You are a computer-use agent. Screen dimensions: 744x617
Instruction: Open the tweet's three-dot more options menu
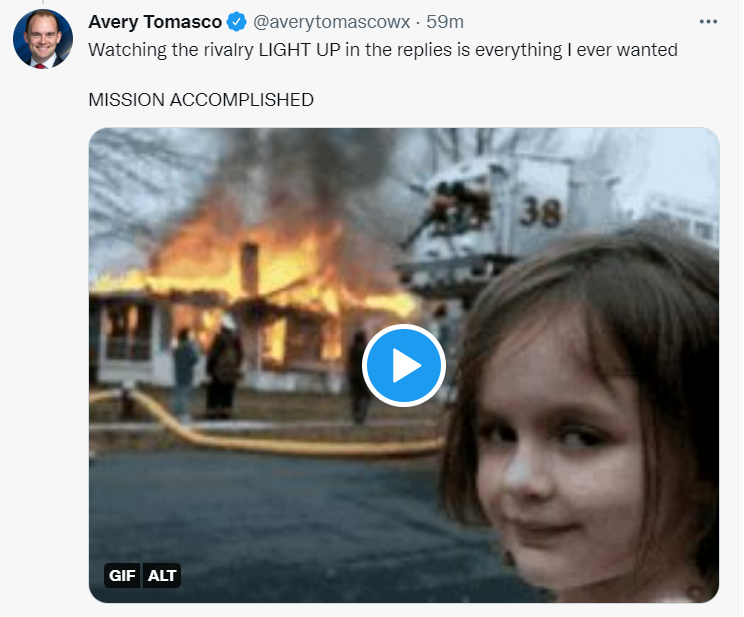(x=708, y=22)
